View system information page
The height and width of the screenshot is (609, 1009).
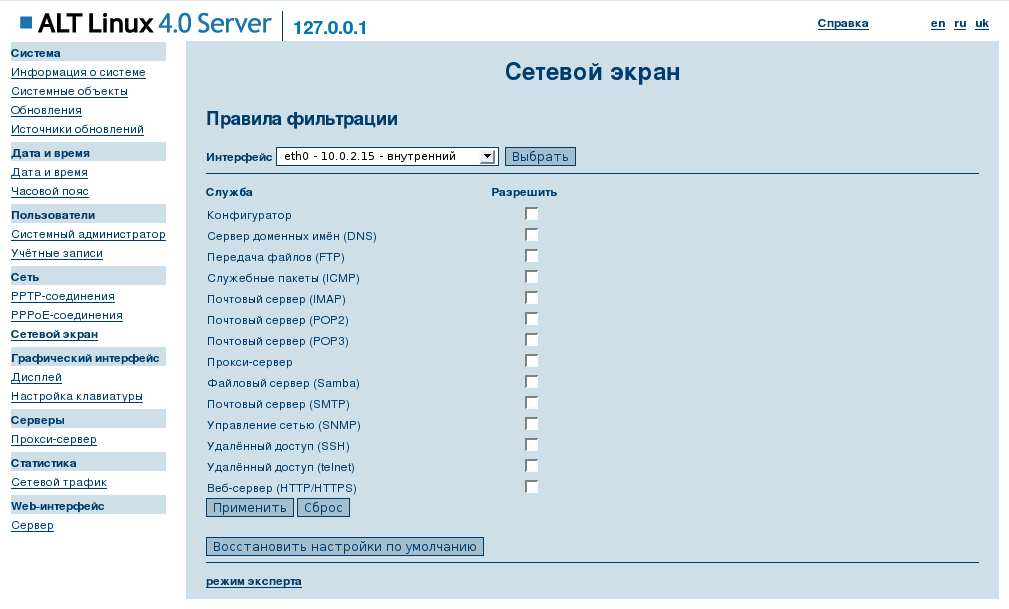(x=77, y=72)
